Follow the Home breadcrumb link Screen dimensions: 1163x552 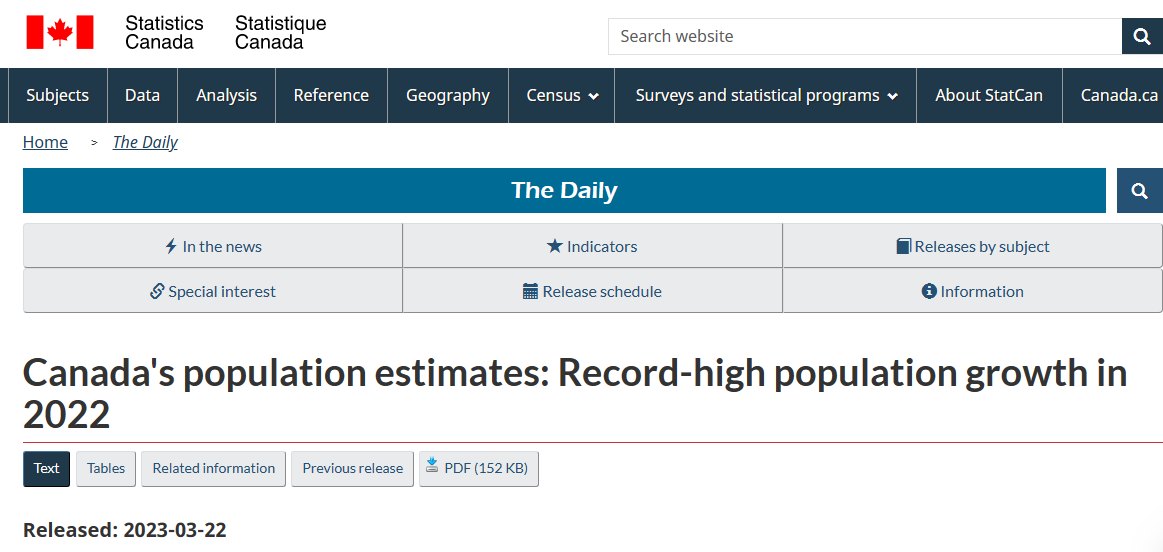click(45, 142)
